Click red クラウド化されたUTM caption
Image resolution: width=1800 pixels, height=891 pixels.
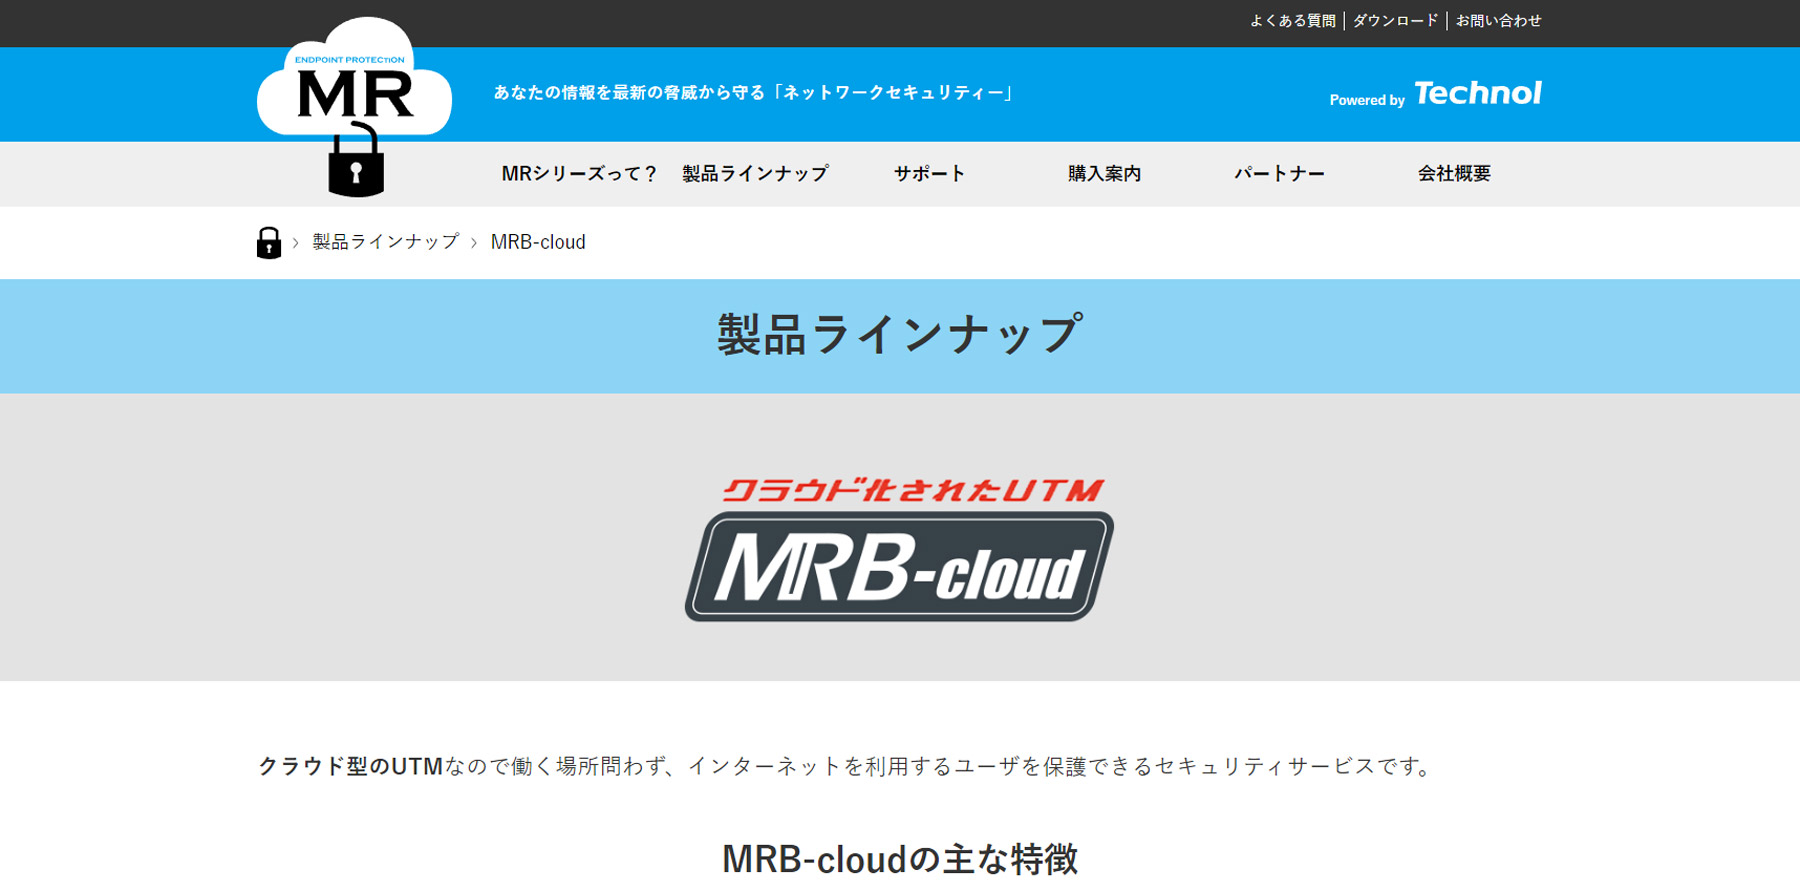[x=912, y=490]
